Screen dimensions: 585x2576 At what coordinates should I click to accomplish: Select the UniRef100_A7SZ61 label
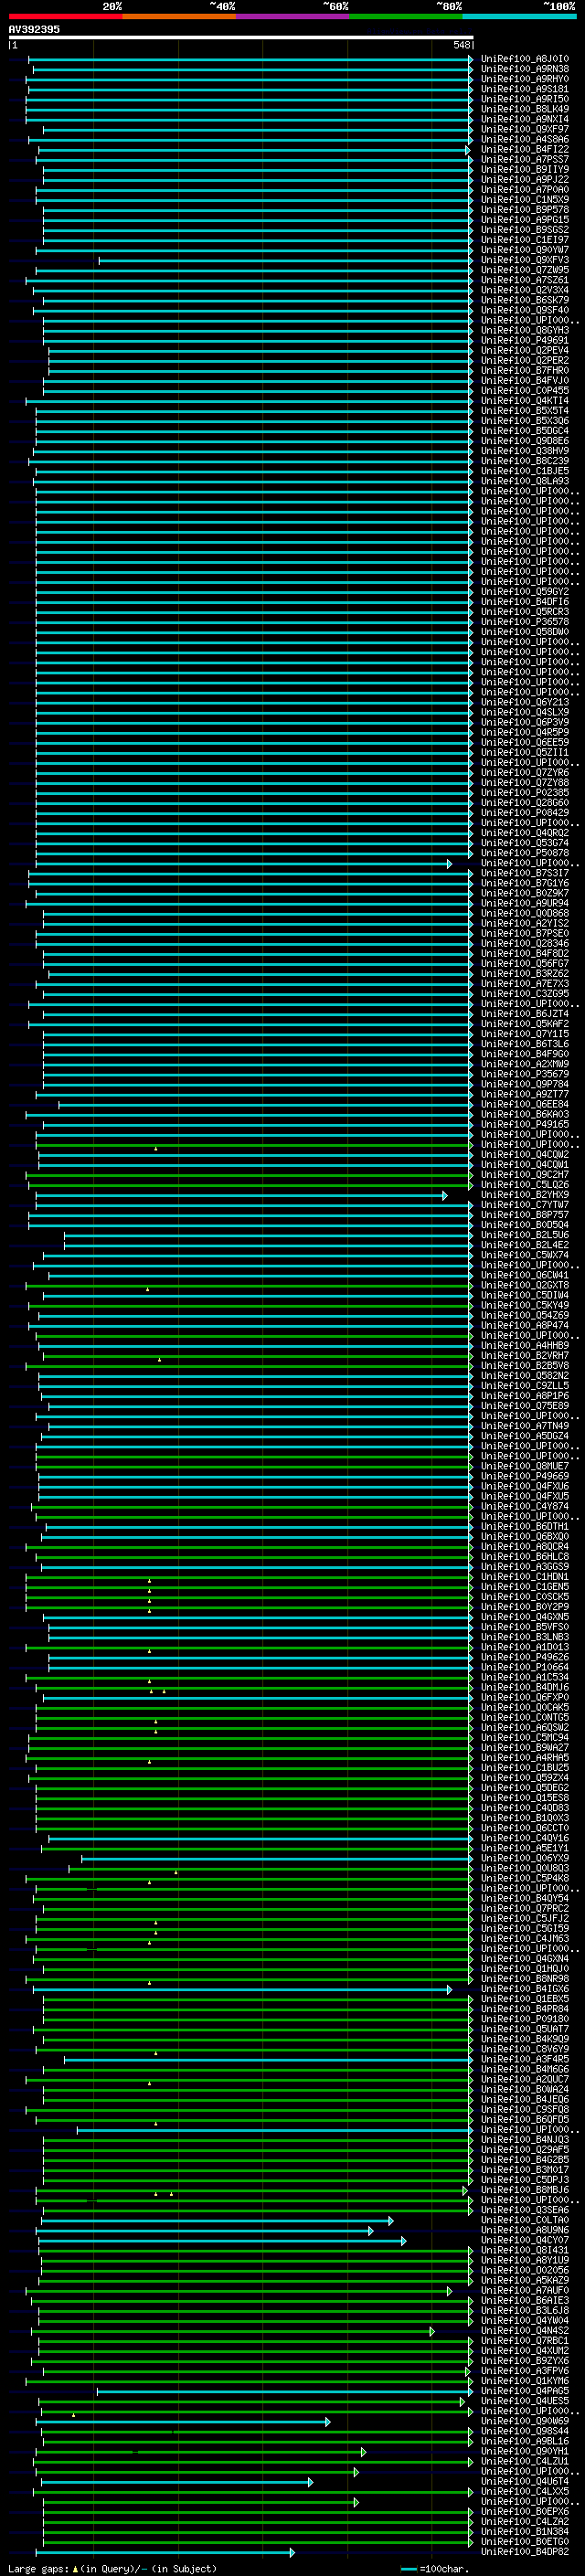tap(525, 280)
